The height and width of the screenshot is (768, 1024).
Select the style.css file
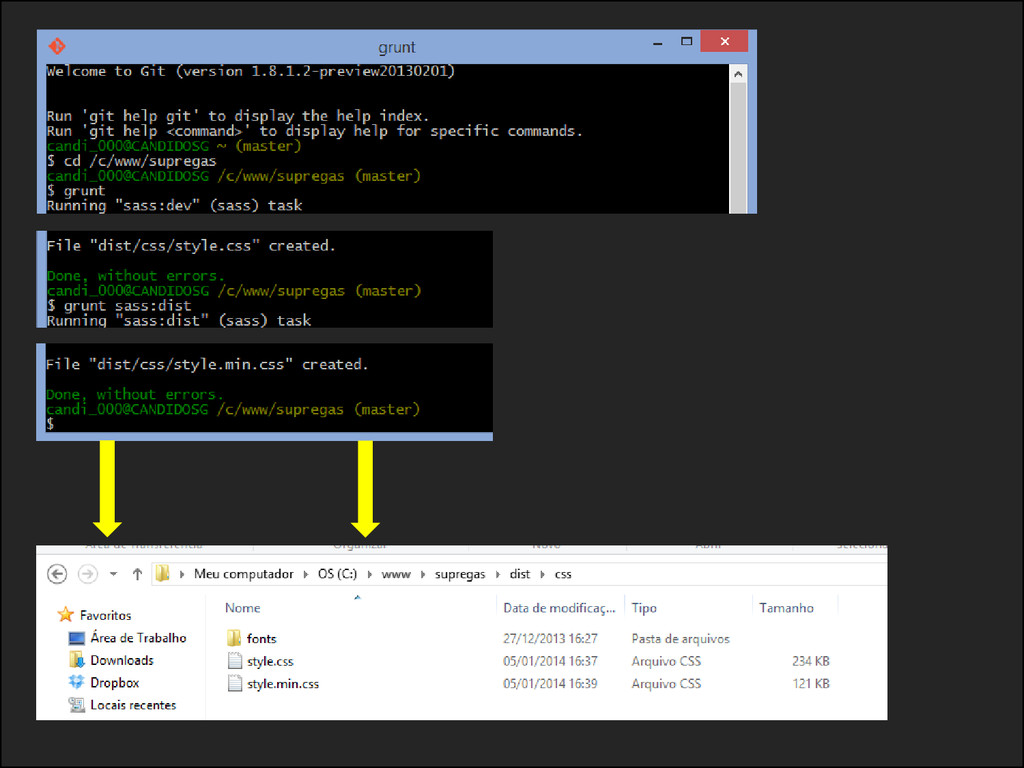coord(270,662)
